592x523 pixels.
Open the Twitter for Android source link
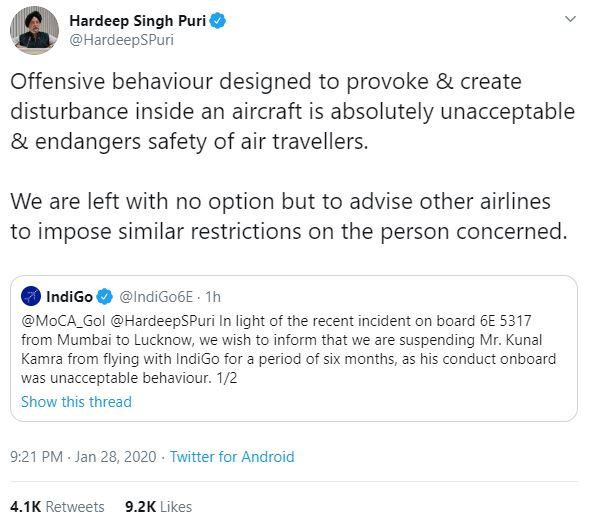pyautogui.click(x=232, y=457)
